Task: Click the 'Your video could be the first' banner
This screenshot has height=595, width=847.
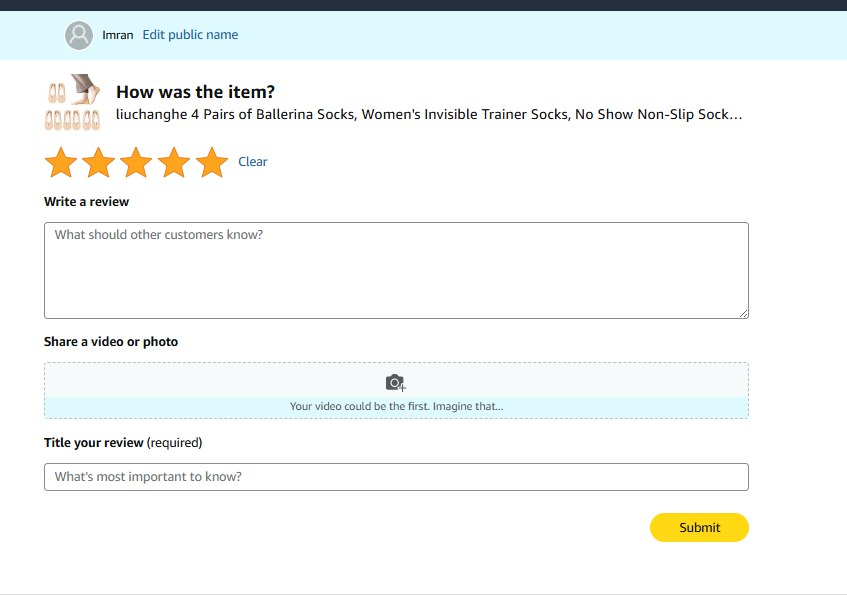Action: (396, 407)
